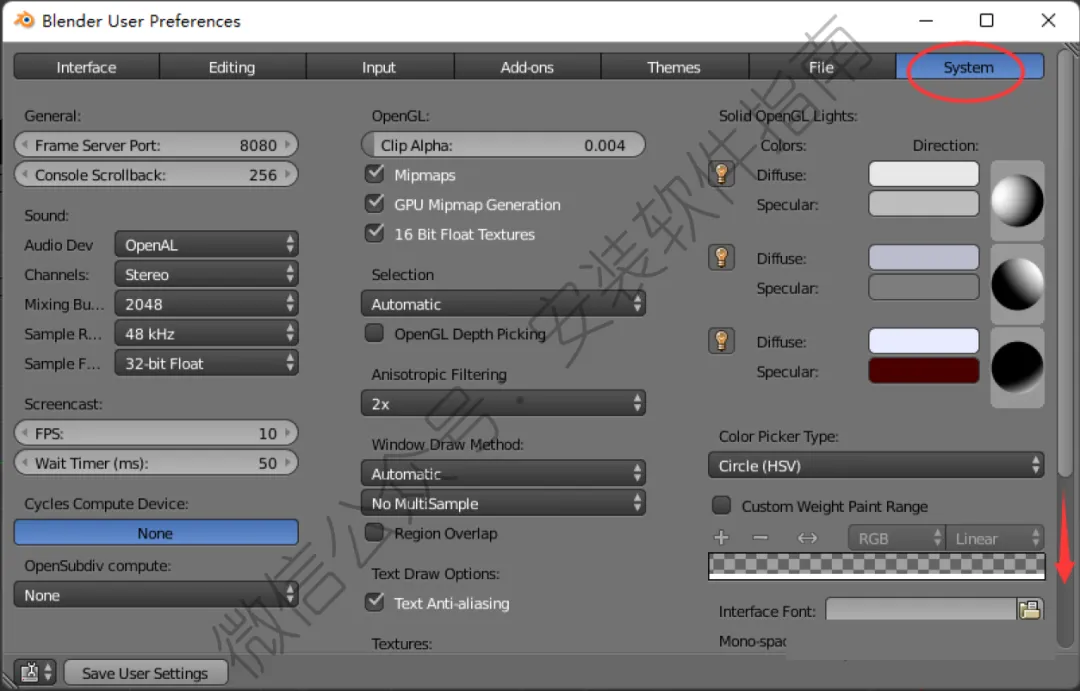Toggle the first solid OpenGL light bulb icon
This screenshot has width=1080, height=691.
coord(721,174)
